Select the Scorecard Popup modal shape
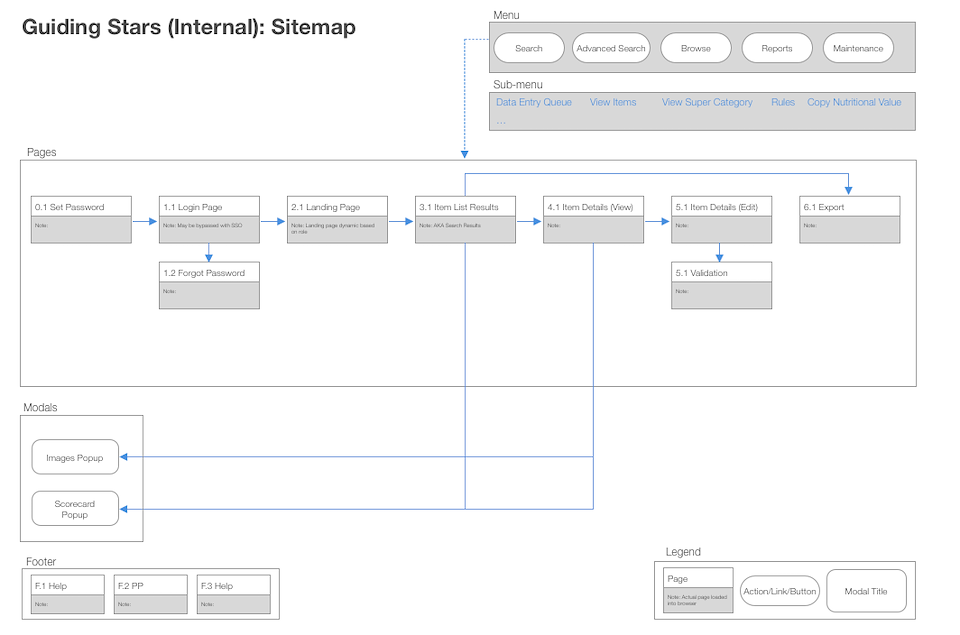The height and width of the screenshot is (635, 960). (x=75, y=509)
